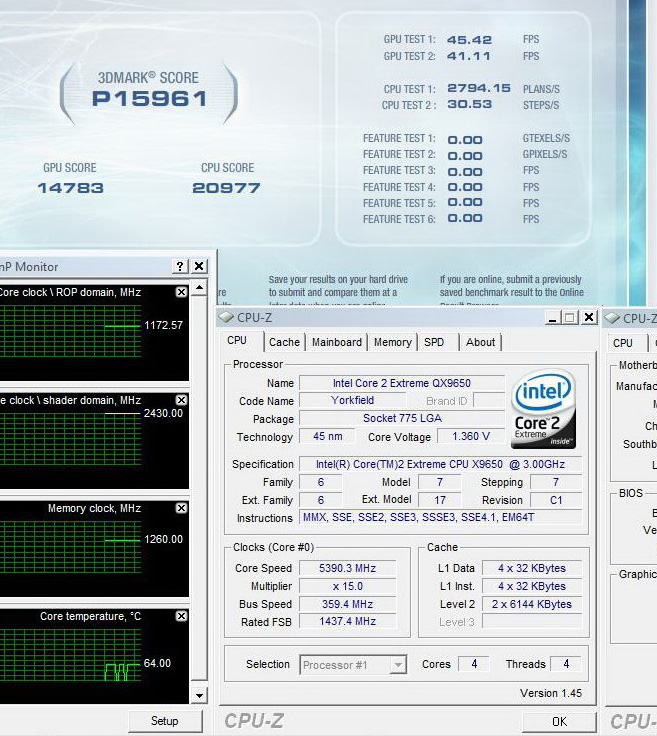The image size is (657, 736).
Task: Select CPU tab in second CPU-Z window
Action: click(x=623, y=343)
